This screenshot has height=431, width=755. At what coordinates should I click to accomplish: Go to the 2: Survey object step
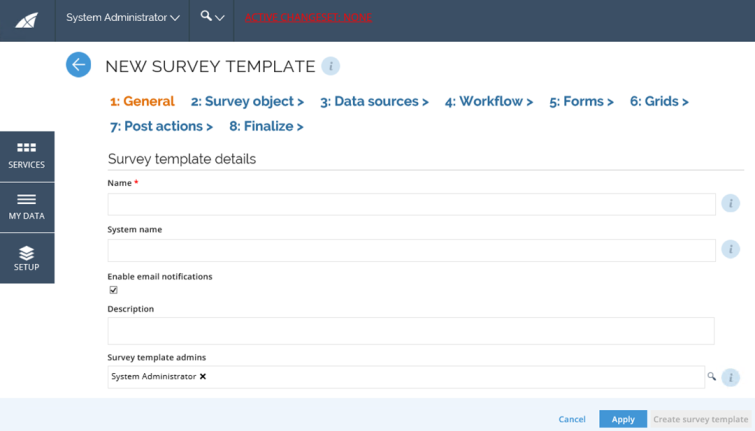[x=247, y=102]
